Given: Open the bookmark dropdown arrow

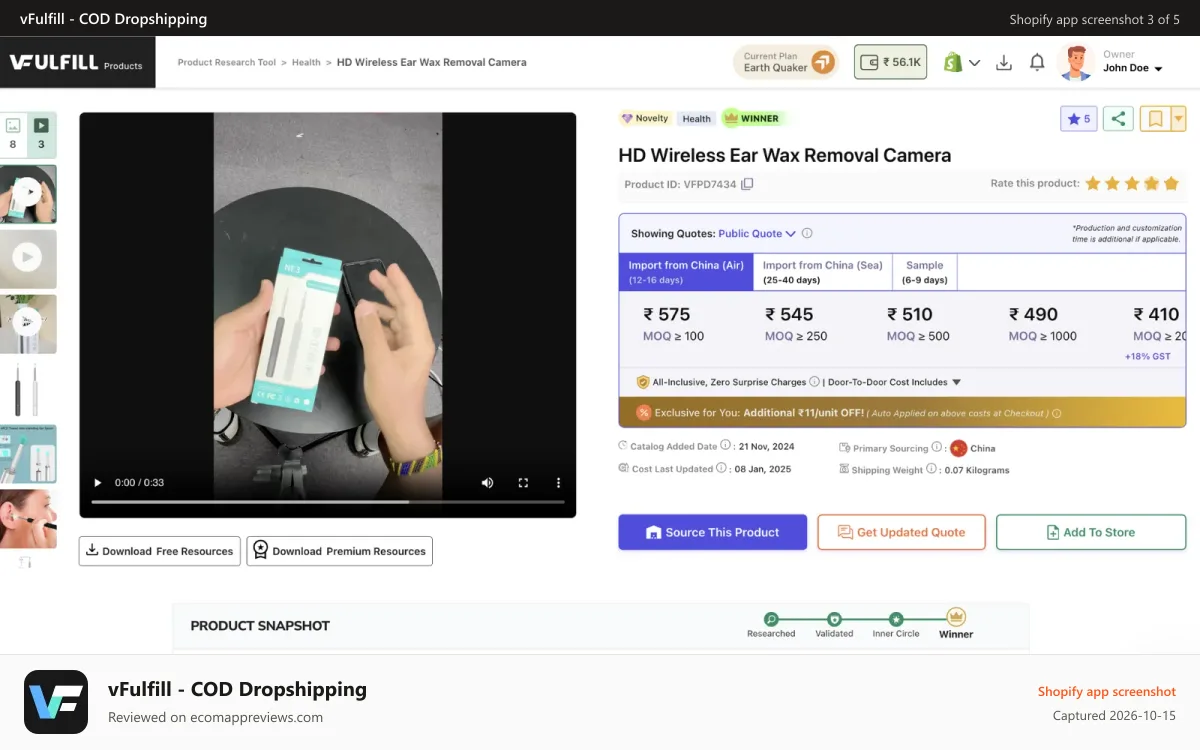Looking at the screenshot, I should click(1178, 119).
